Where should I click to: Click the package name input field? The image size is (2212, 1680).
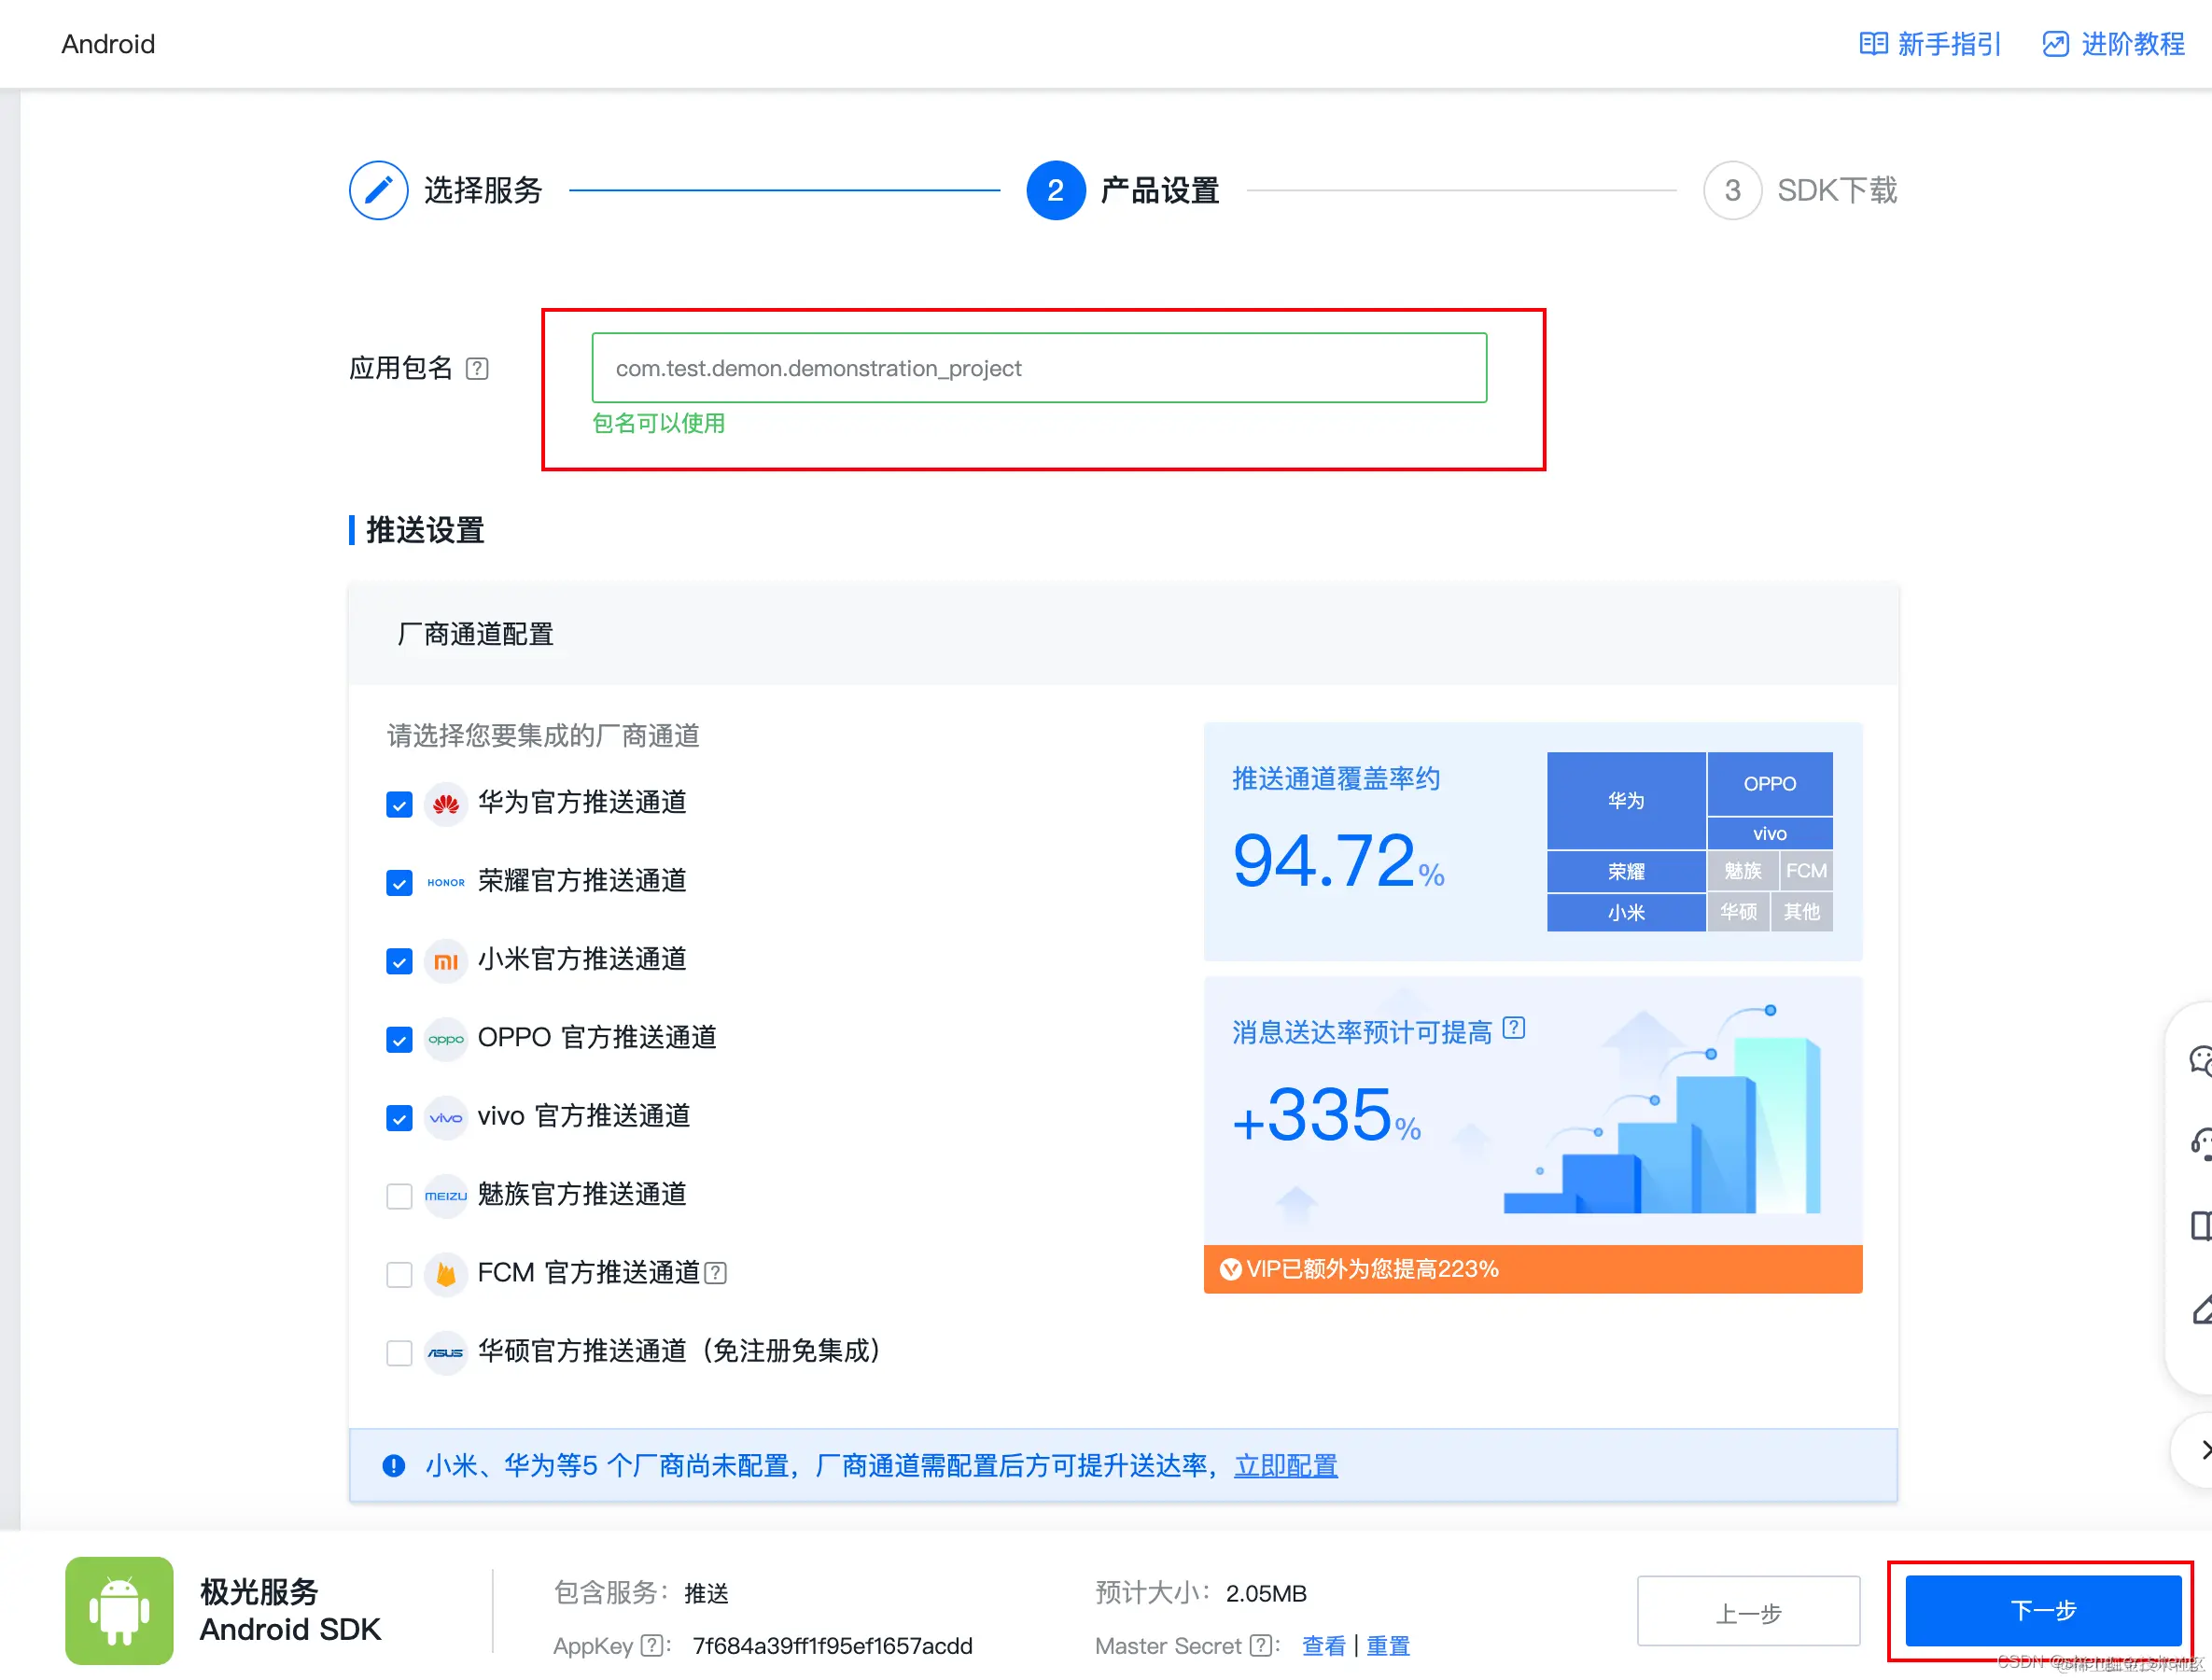pos(1039,368)
